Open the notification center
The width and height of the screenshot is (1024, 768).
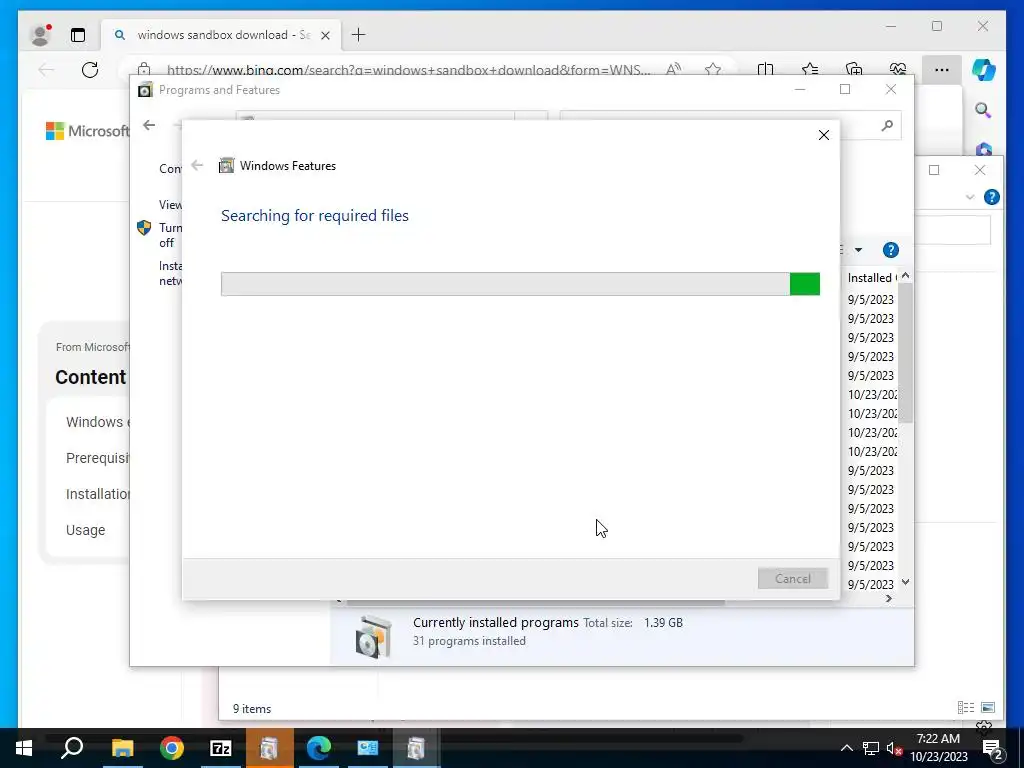[x=993, y=748]
